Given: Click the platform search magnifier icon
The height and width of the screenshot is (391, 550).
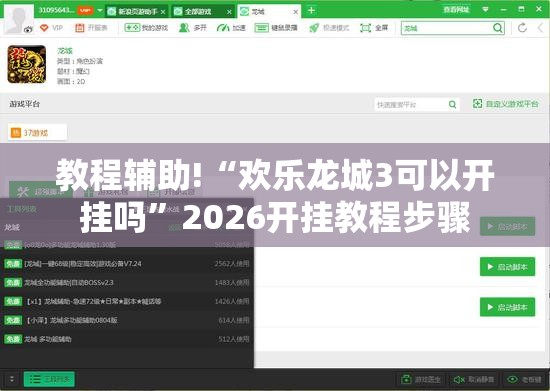Looking at the screenshot, I should pos(452,104).
